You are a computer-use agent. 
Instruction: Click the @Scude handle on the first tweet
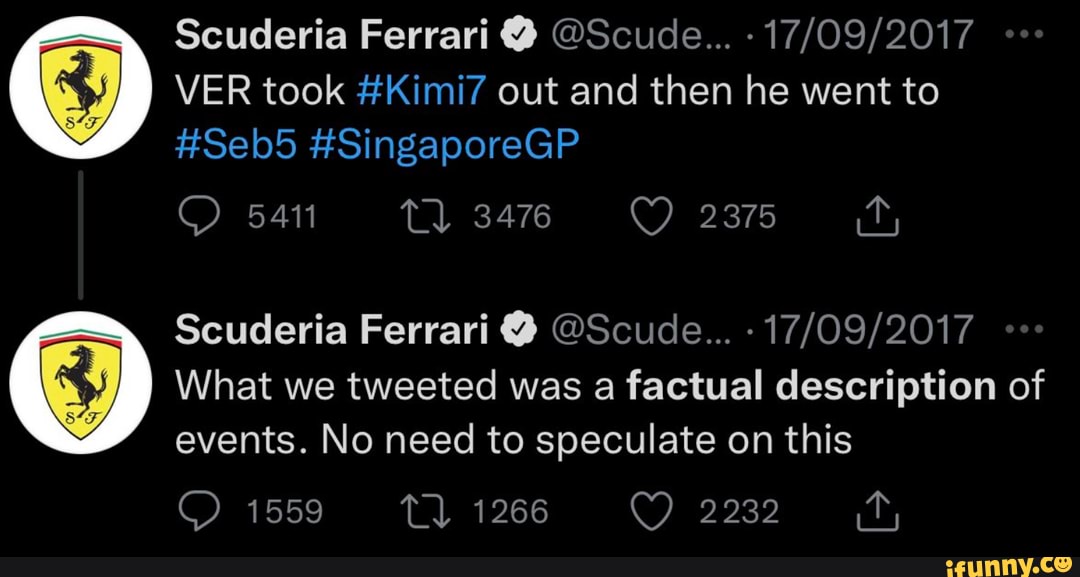(640, 33)
